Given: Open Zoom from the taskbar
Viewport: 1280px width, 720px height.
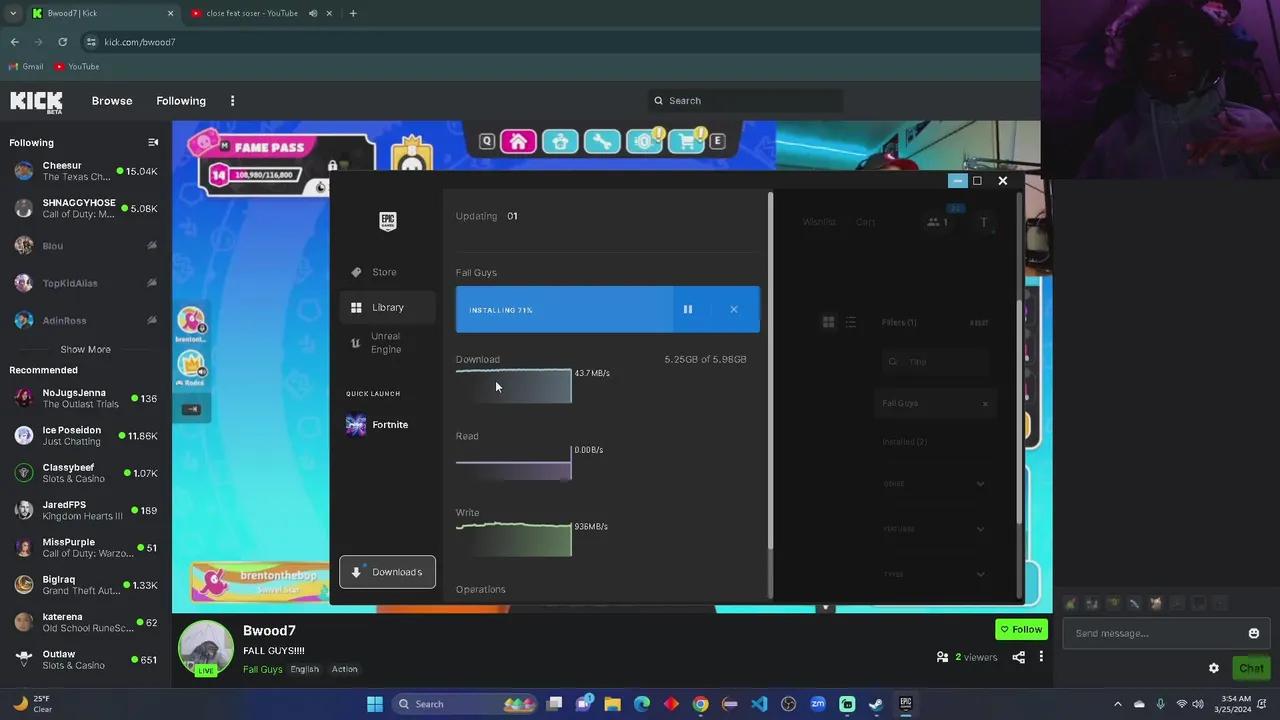Looking at the screenshot, I should (818, 704).
